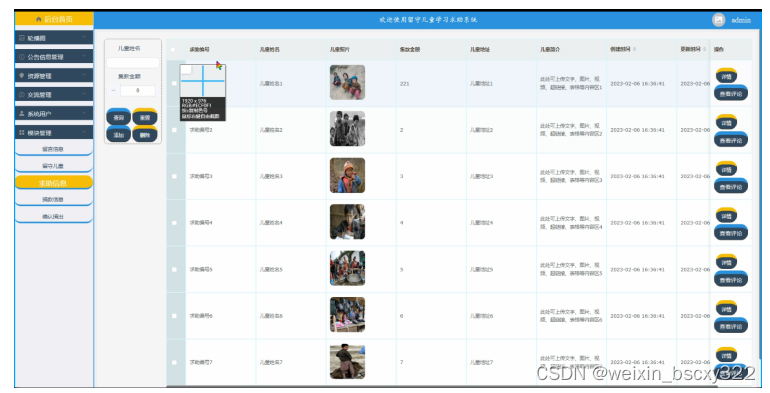Check the row checkbox for 求助编号3
The image size is (770, 393).
coord(174,176)
